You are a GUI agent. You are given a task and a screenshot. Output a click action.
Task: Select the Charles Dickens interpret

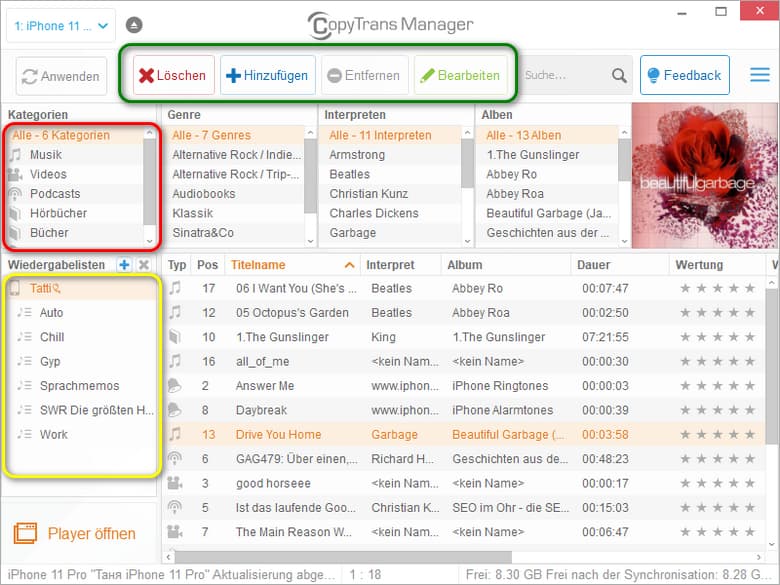(x=392, y=213)
